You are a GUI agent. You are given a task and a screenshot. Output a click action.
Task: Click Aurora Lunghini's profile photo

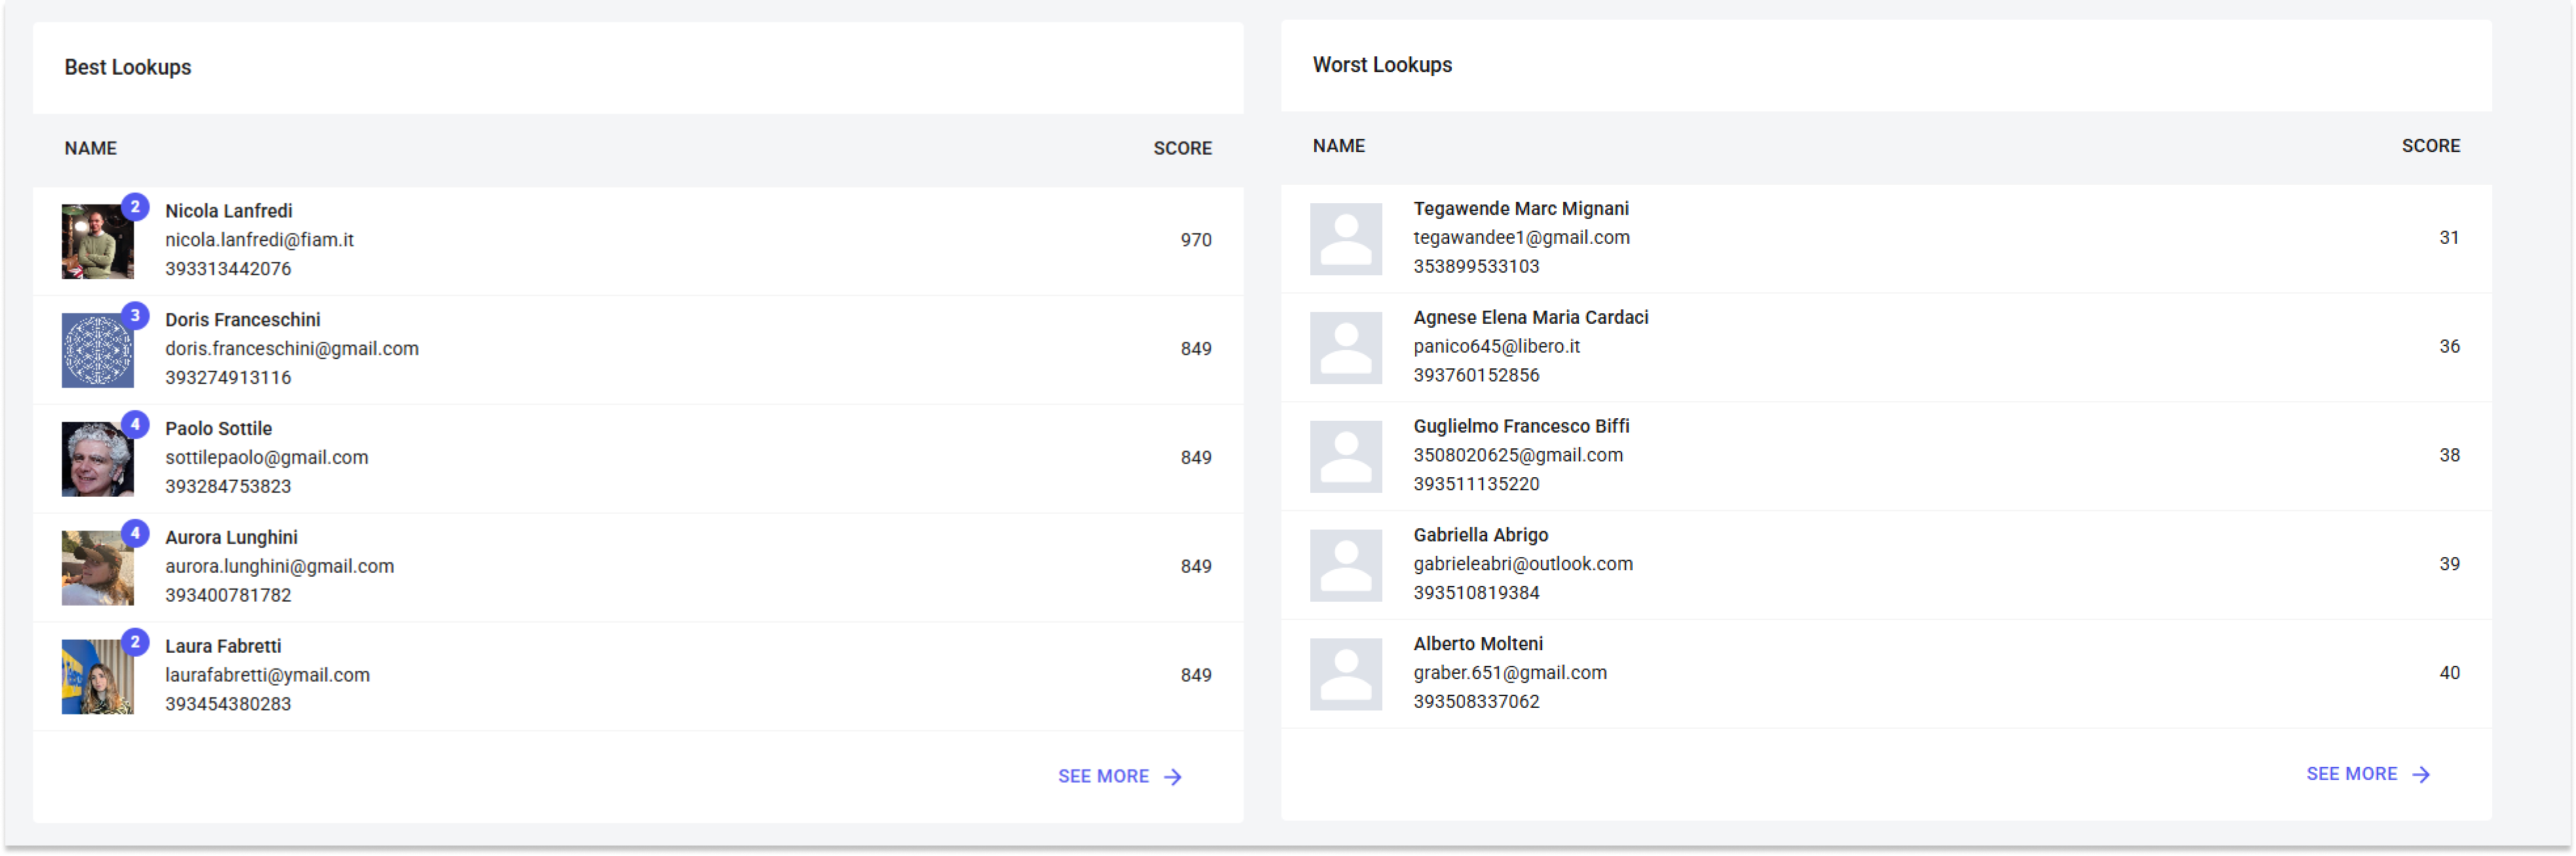point(97,568)
